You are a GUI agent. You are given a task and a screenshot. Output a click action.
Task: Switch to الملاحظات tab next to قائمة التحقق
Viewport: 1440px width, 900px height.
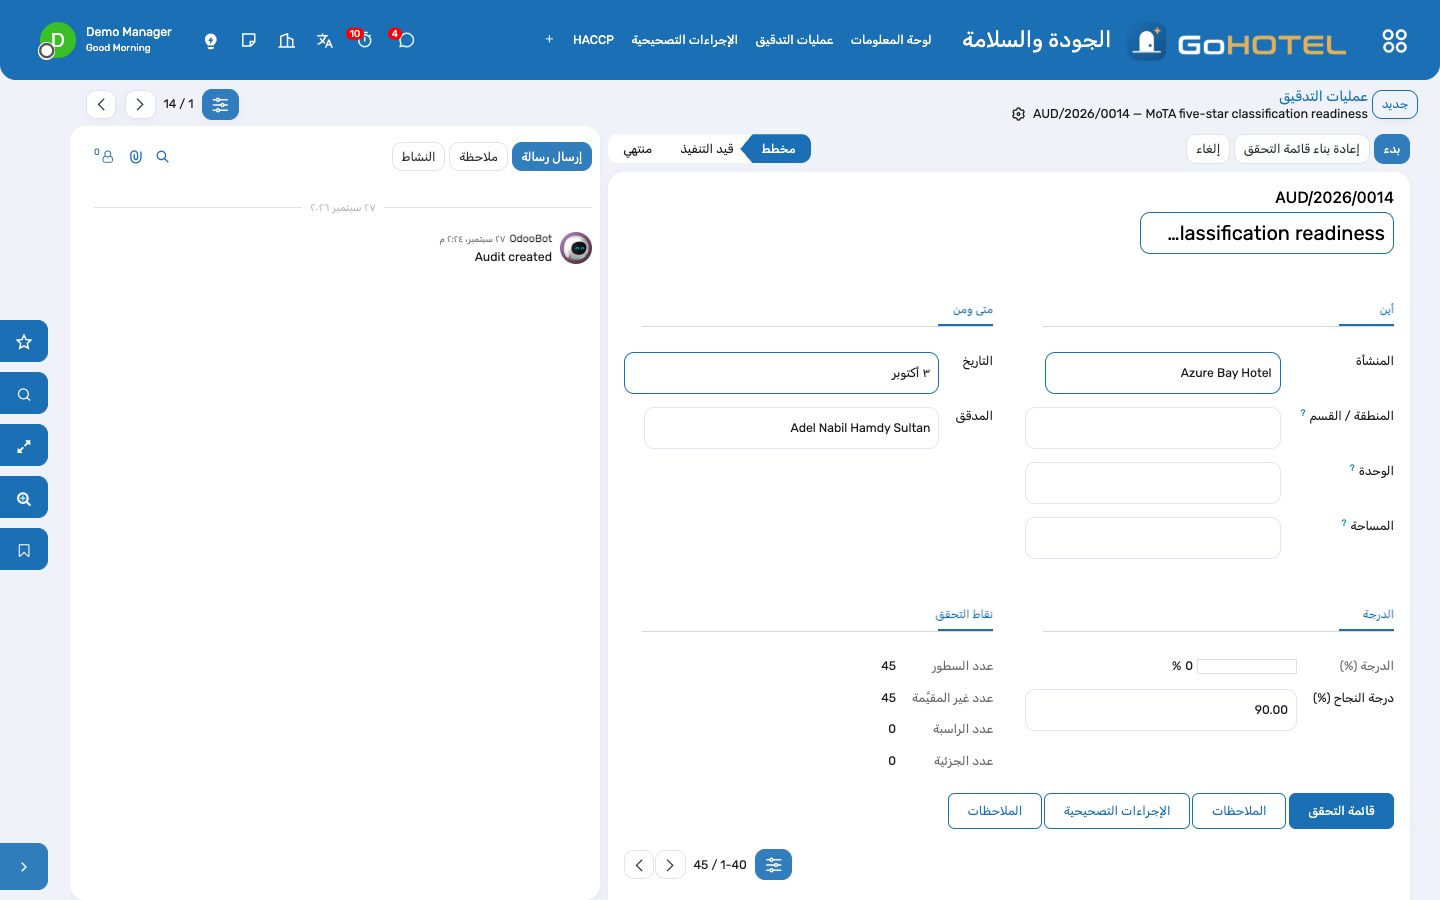point(1239,811)
